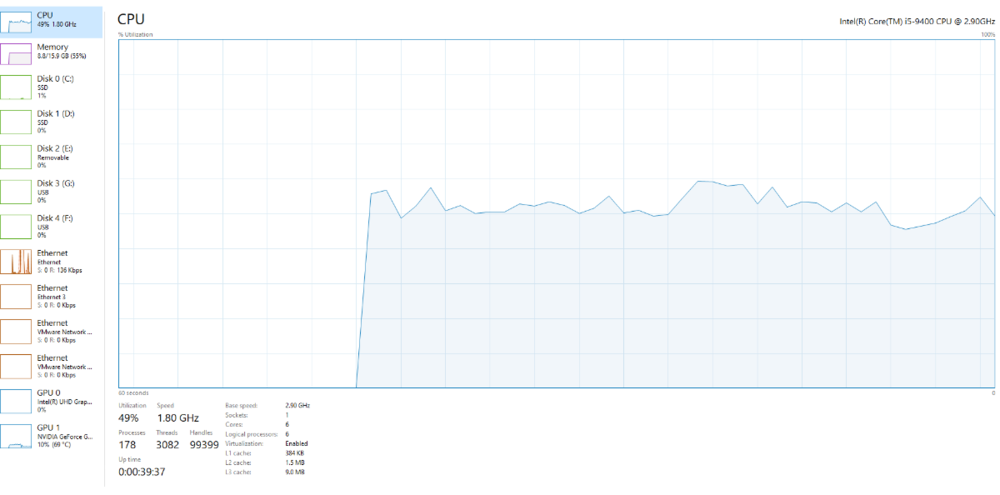Select the Processes count 178
This screenshot has width=1000, height=495.
pyautogui.click(x=127, y=443)
